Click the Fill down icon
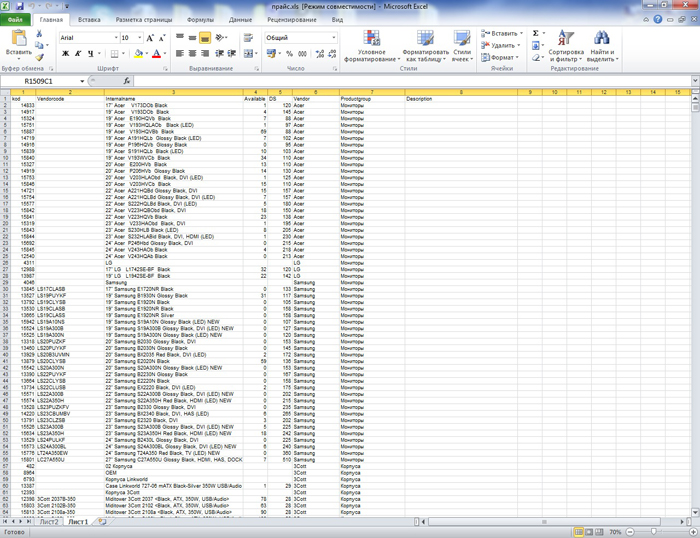 click(536, 46)
